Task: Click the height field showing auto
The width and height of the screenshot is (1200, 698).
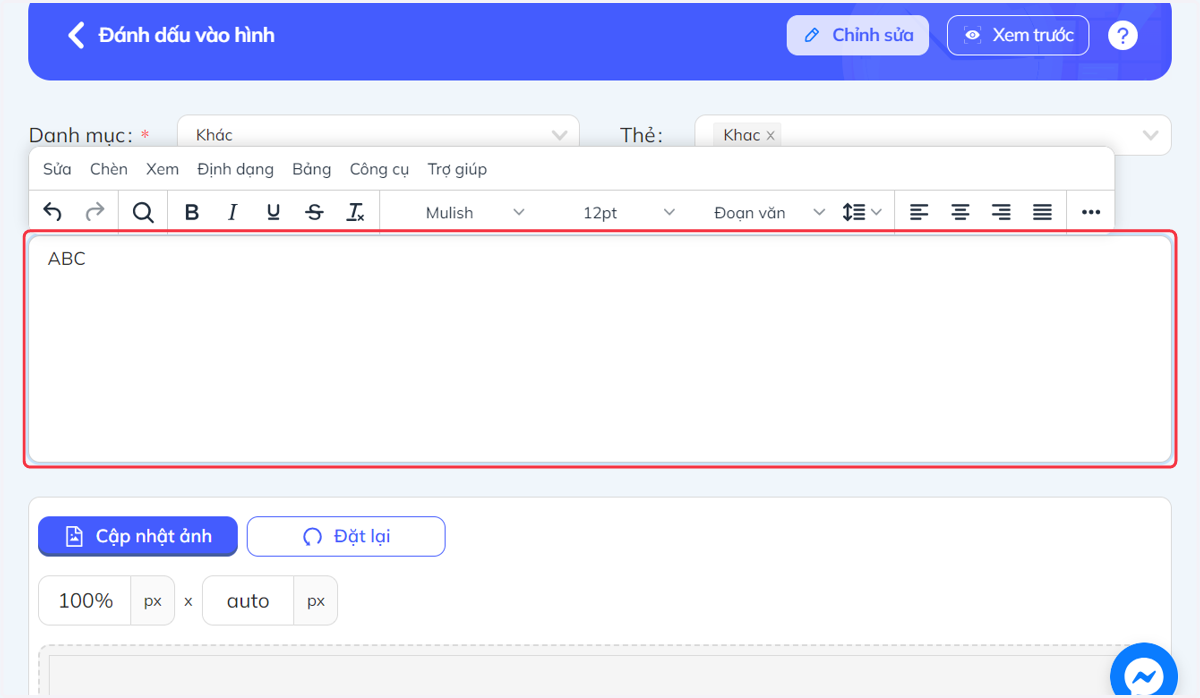Action: click(x=248, y=601)
